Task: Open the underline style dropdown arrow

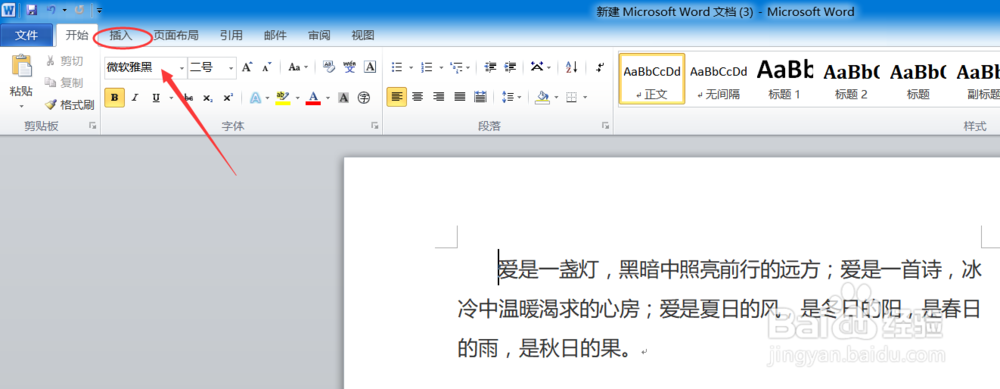Action: click(x=171, y=98)
